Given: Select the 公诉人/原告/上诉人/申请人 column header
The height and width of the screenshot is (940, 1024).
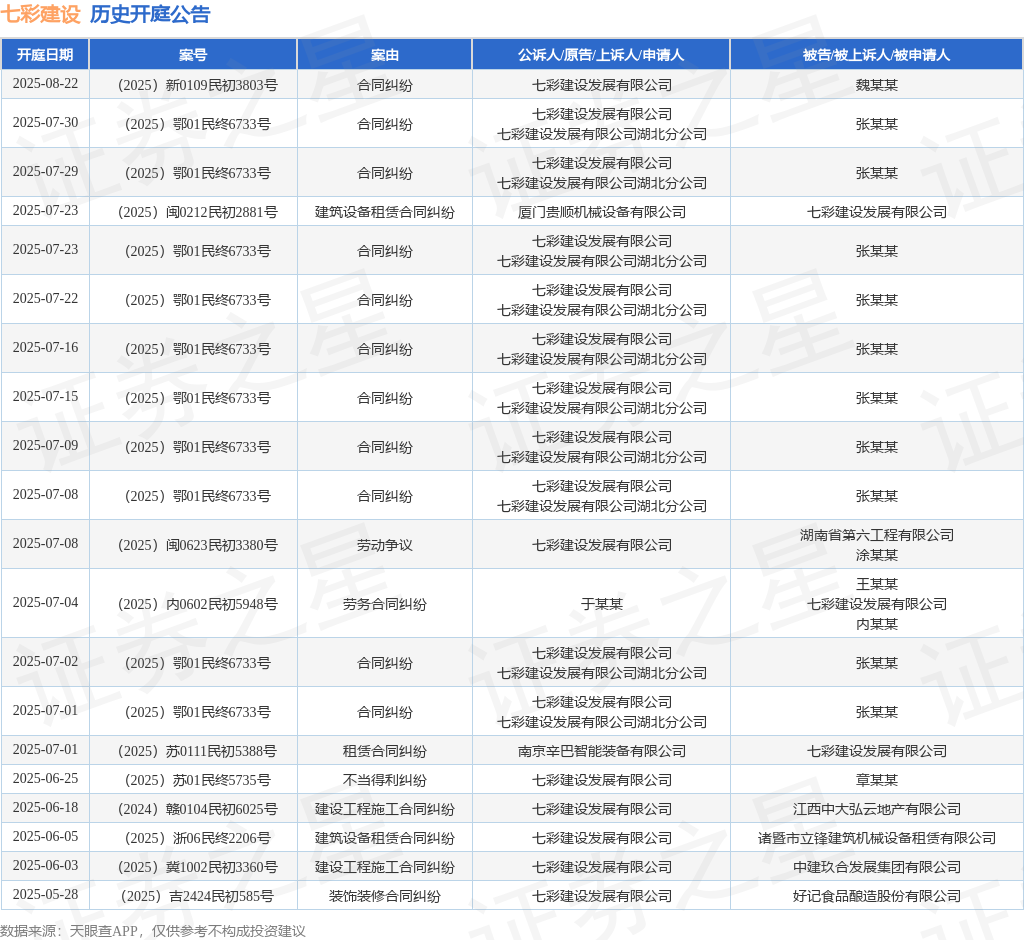Looking at the screenshot, I should pos(601,54).
